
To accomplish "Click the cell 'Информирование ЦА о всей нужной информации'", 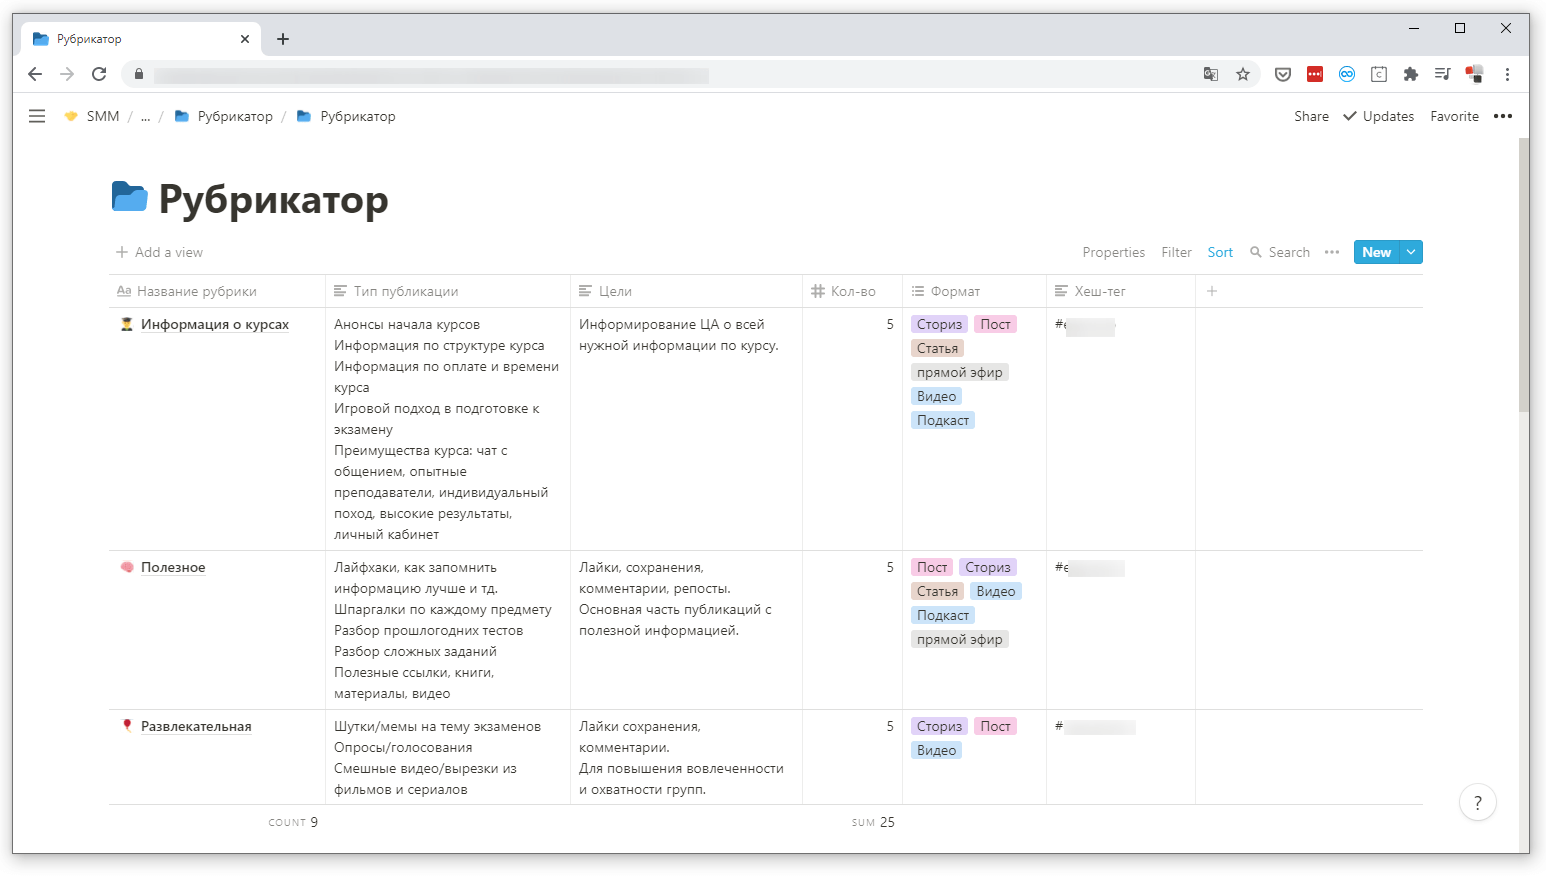I will [x=686, y=429].
